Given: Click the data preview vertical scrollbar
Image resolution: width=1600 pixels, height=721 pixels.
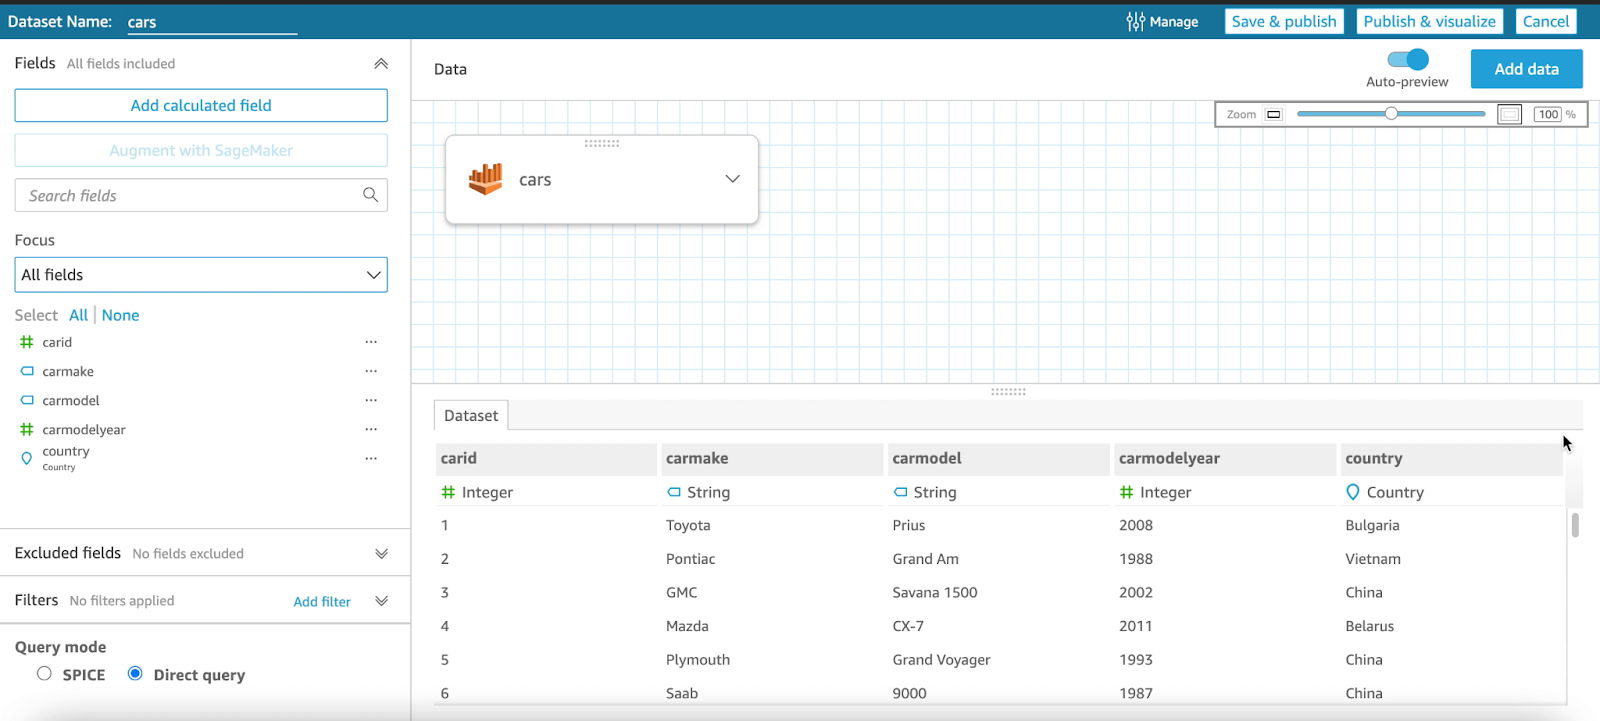Looking at the screenshot, I should (x=1575, y=525).
